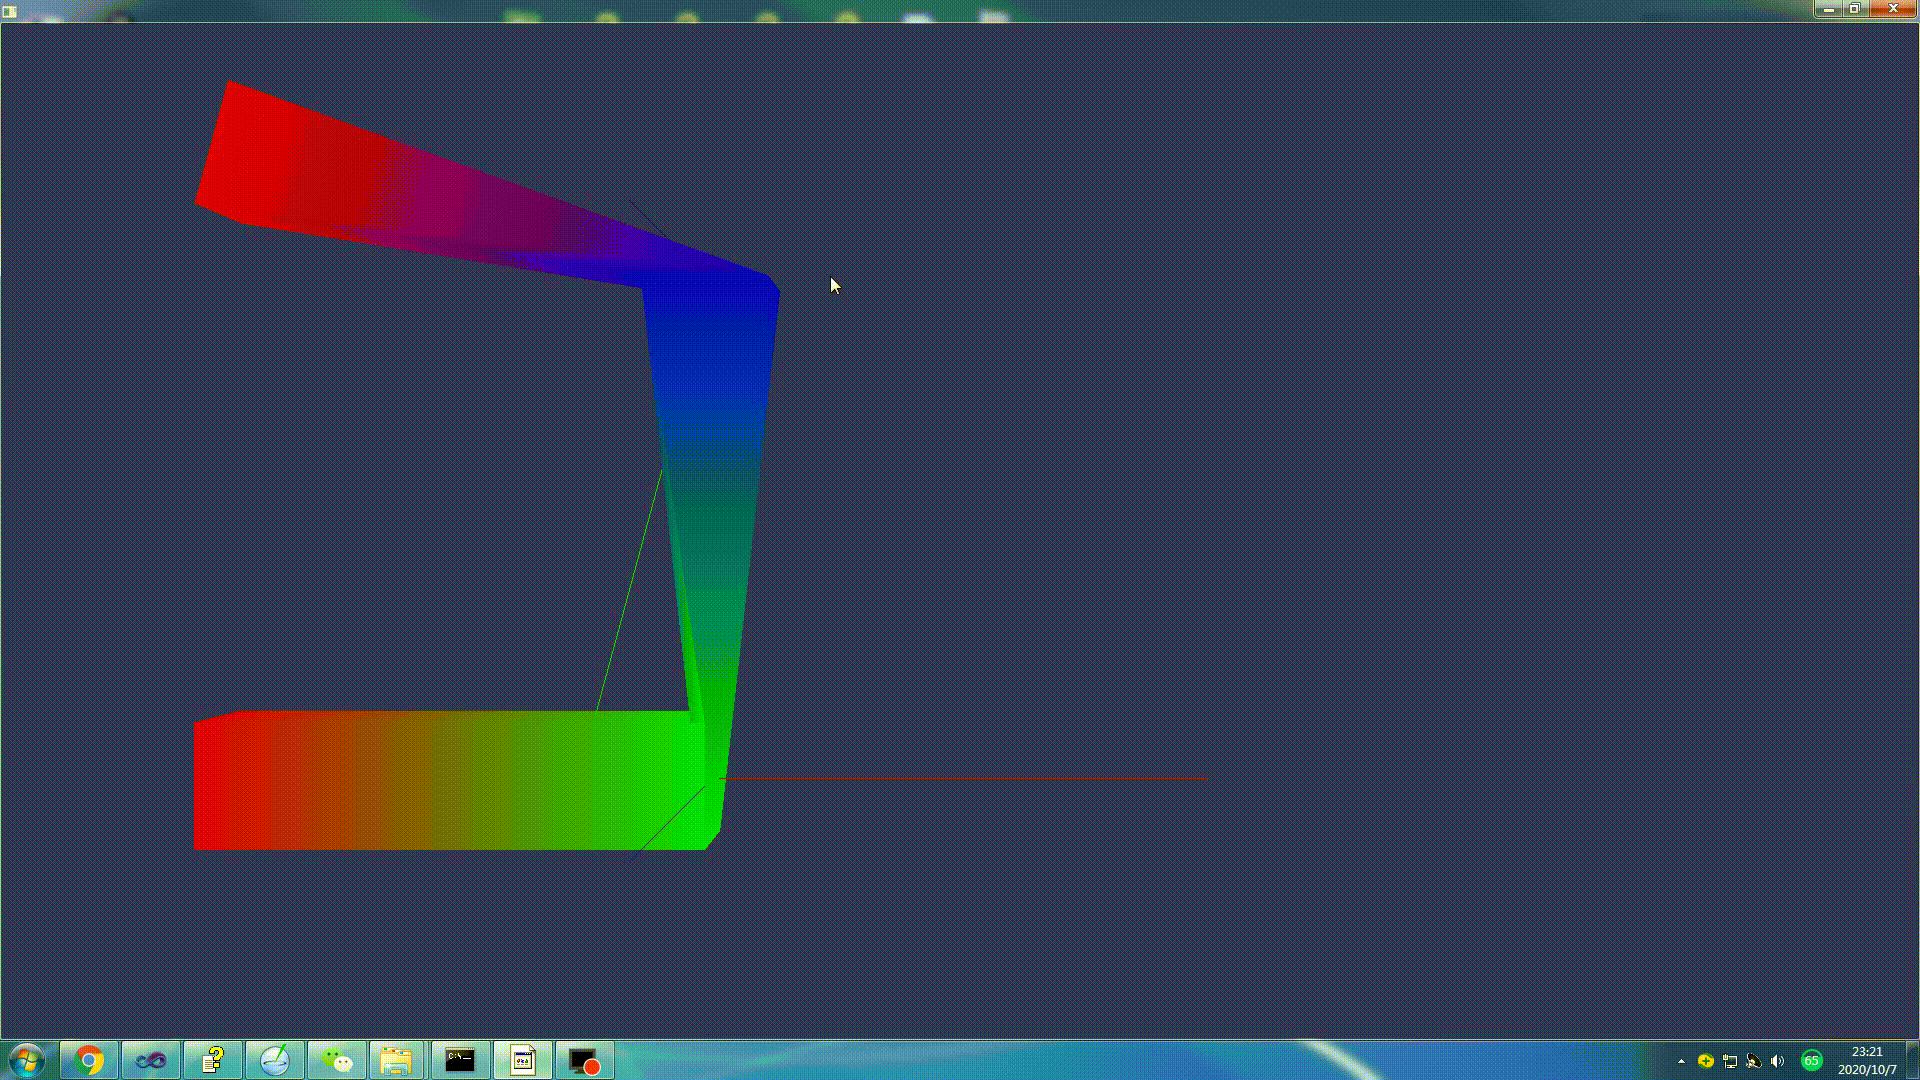
Task: Open the network connection tray icon
Action: click(x=1730, y=1061)
